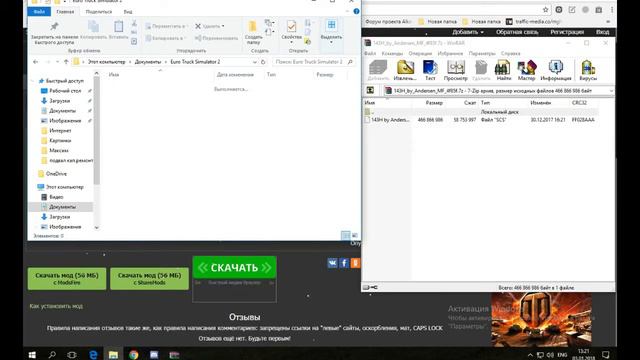Select Video folder in sidebar
Screen dimensions: 640x360
56,197
